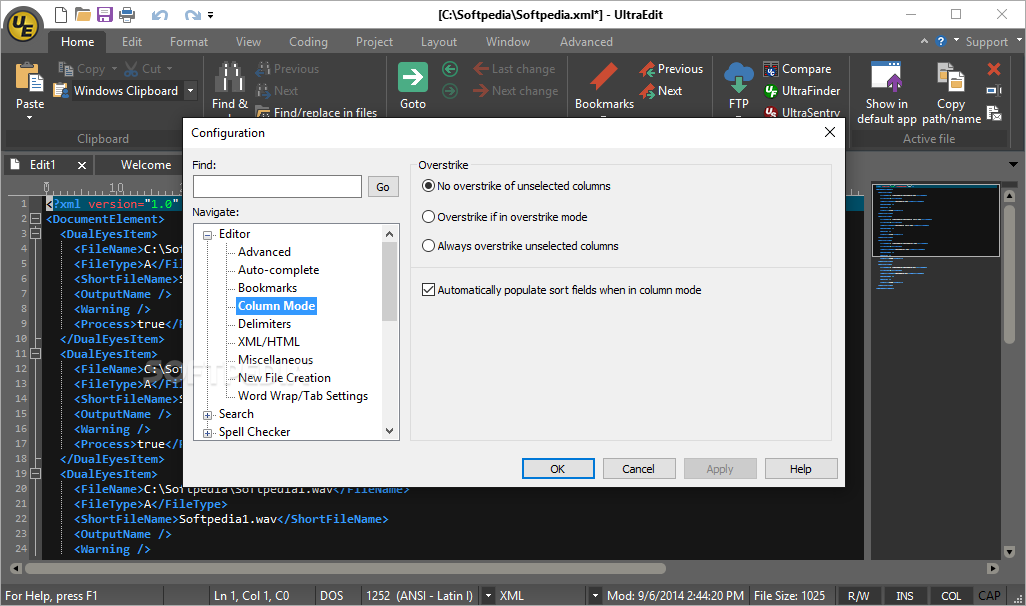
Task: Launch the Compare tool
Action: click(x=798, y=69)
